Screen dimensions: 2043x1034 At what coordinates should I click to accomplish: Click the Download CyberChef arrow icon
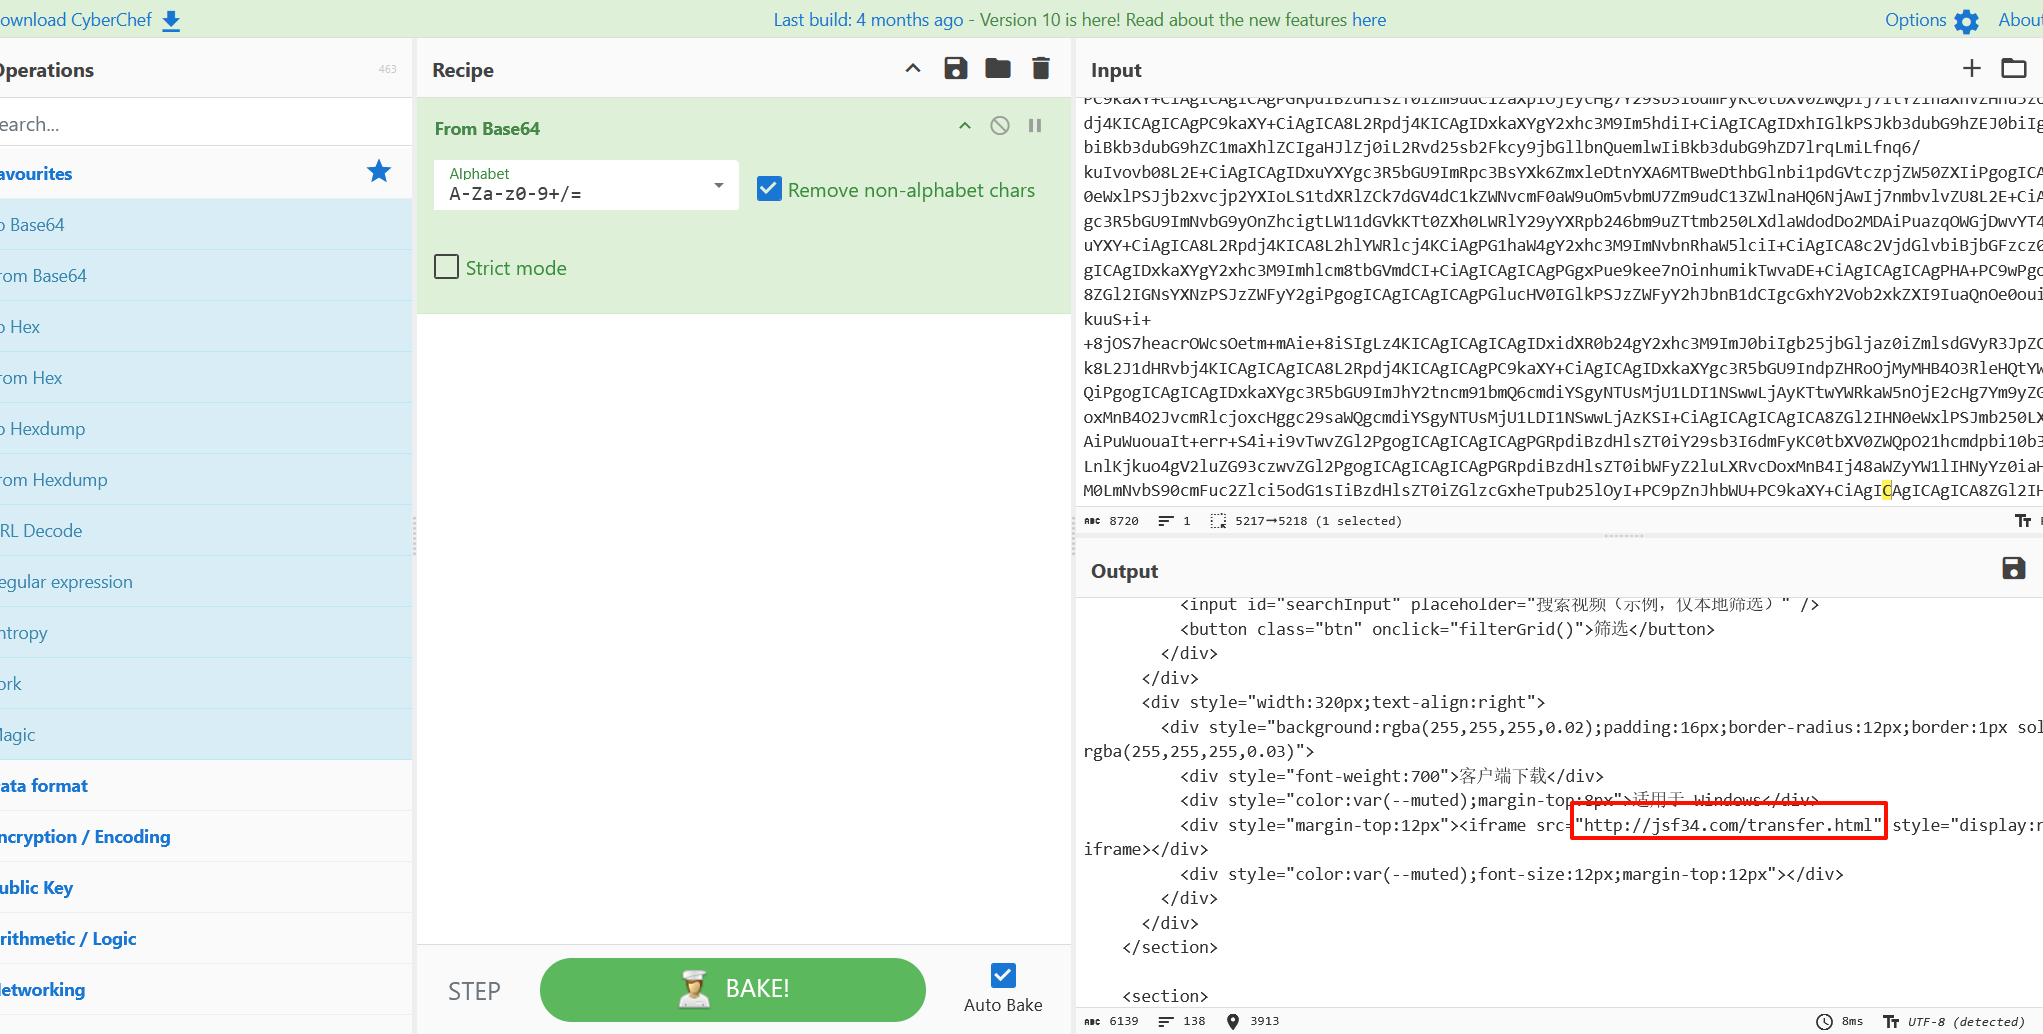coord(171,21)
